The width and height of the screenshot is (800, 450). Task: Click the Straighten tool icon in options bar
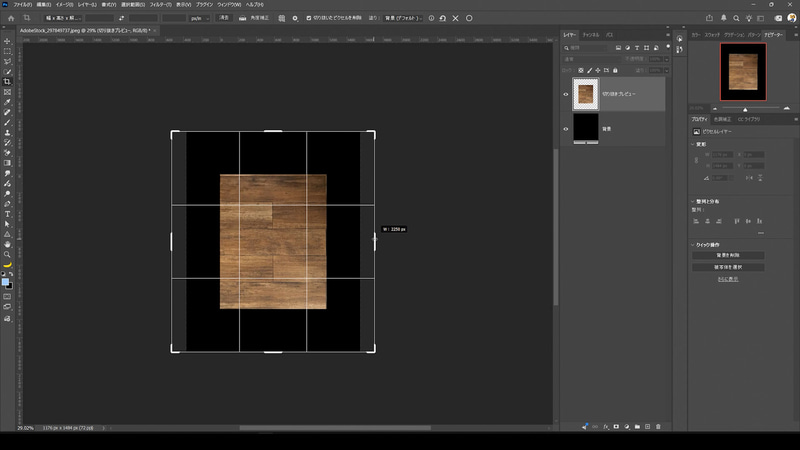click(x=242, y=18)
